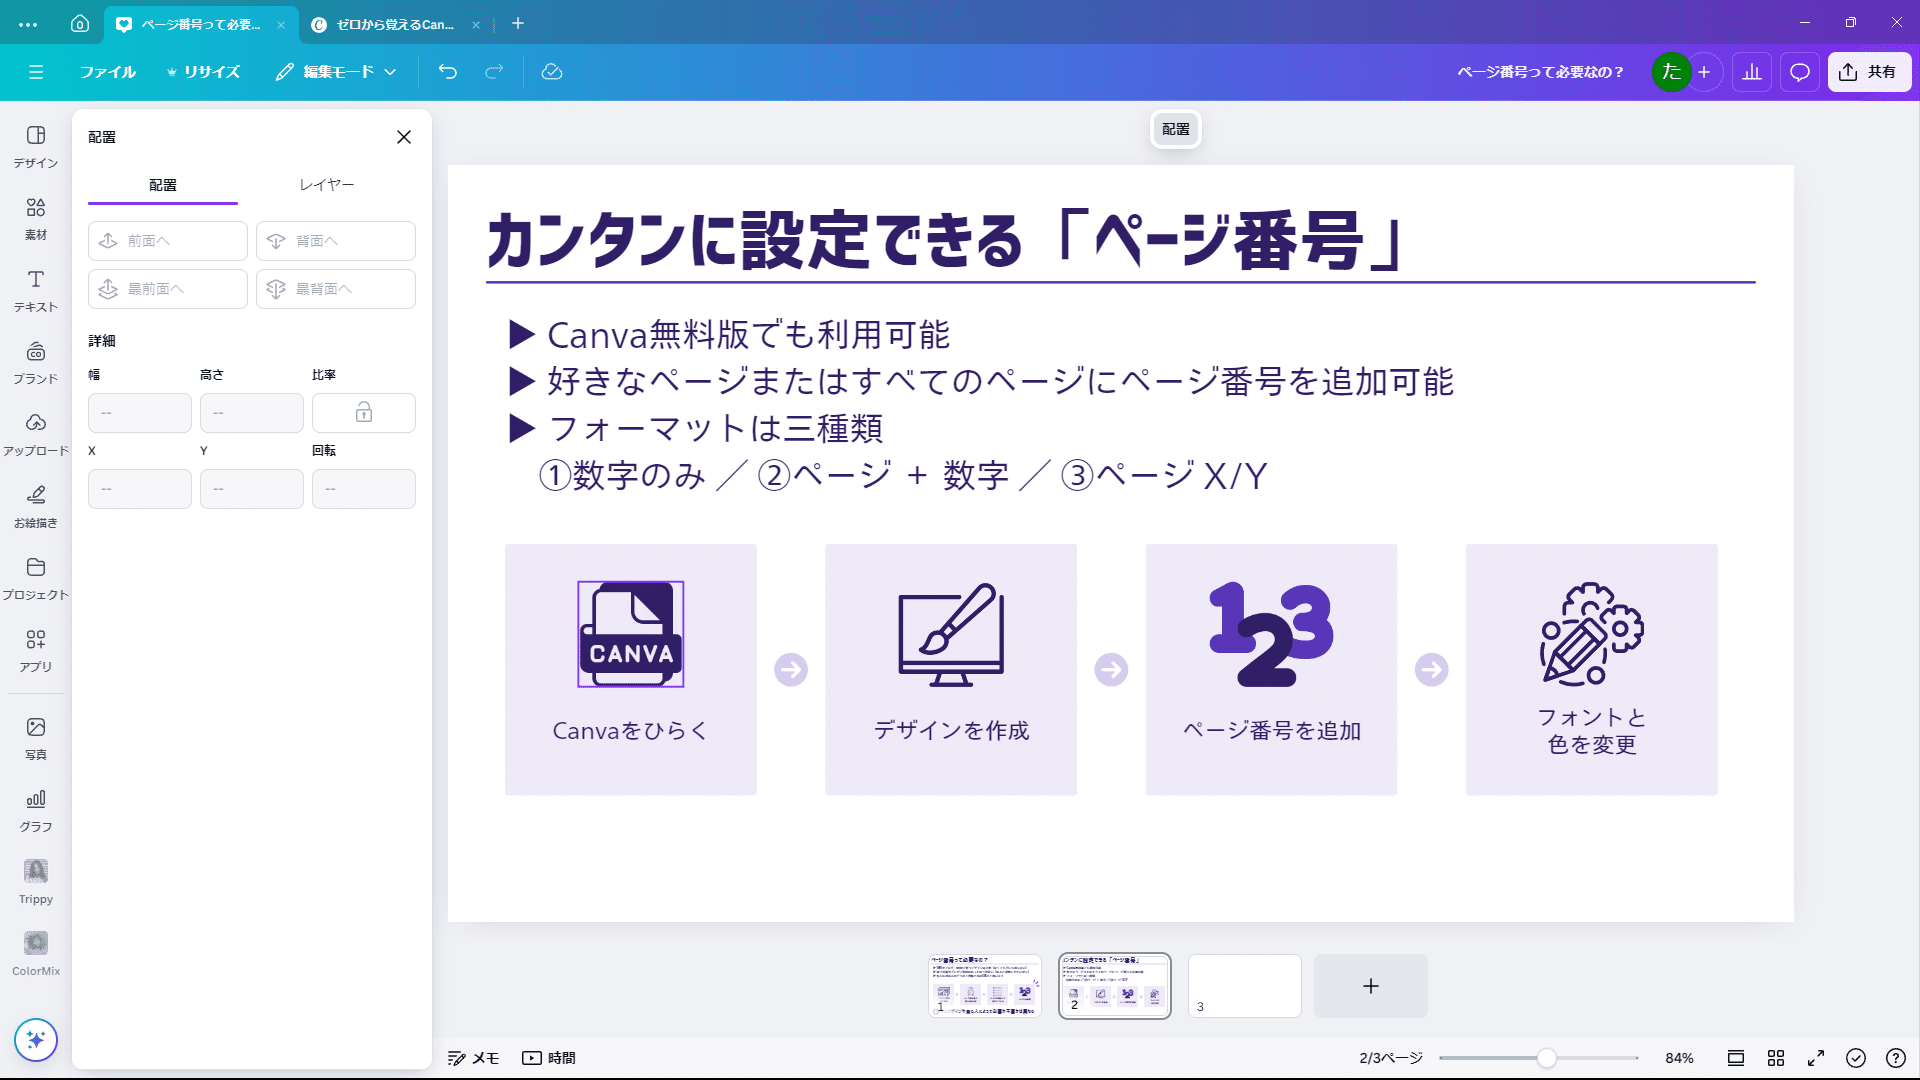
Task: Enter fullscreen presentation mode icon
Action: pos(1816,1058)
